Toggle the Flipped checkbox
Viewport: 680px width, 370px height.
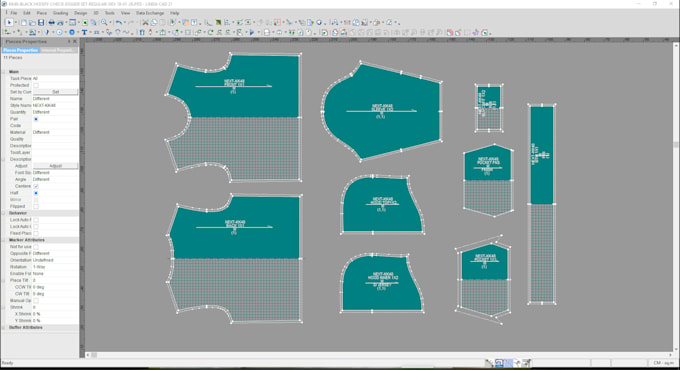(x=36, y=206)
